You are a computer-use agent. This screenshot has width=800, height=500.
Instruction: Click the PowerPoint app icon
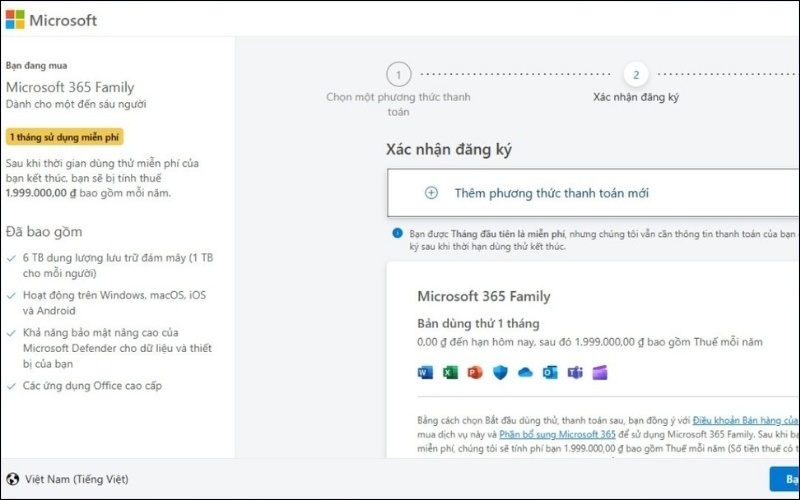click(474, 373)
